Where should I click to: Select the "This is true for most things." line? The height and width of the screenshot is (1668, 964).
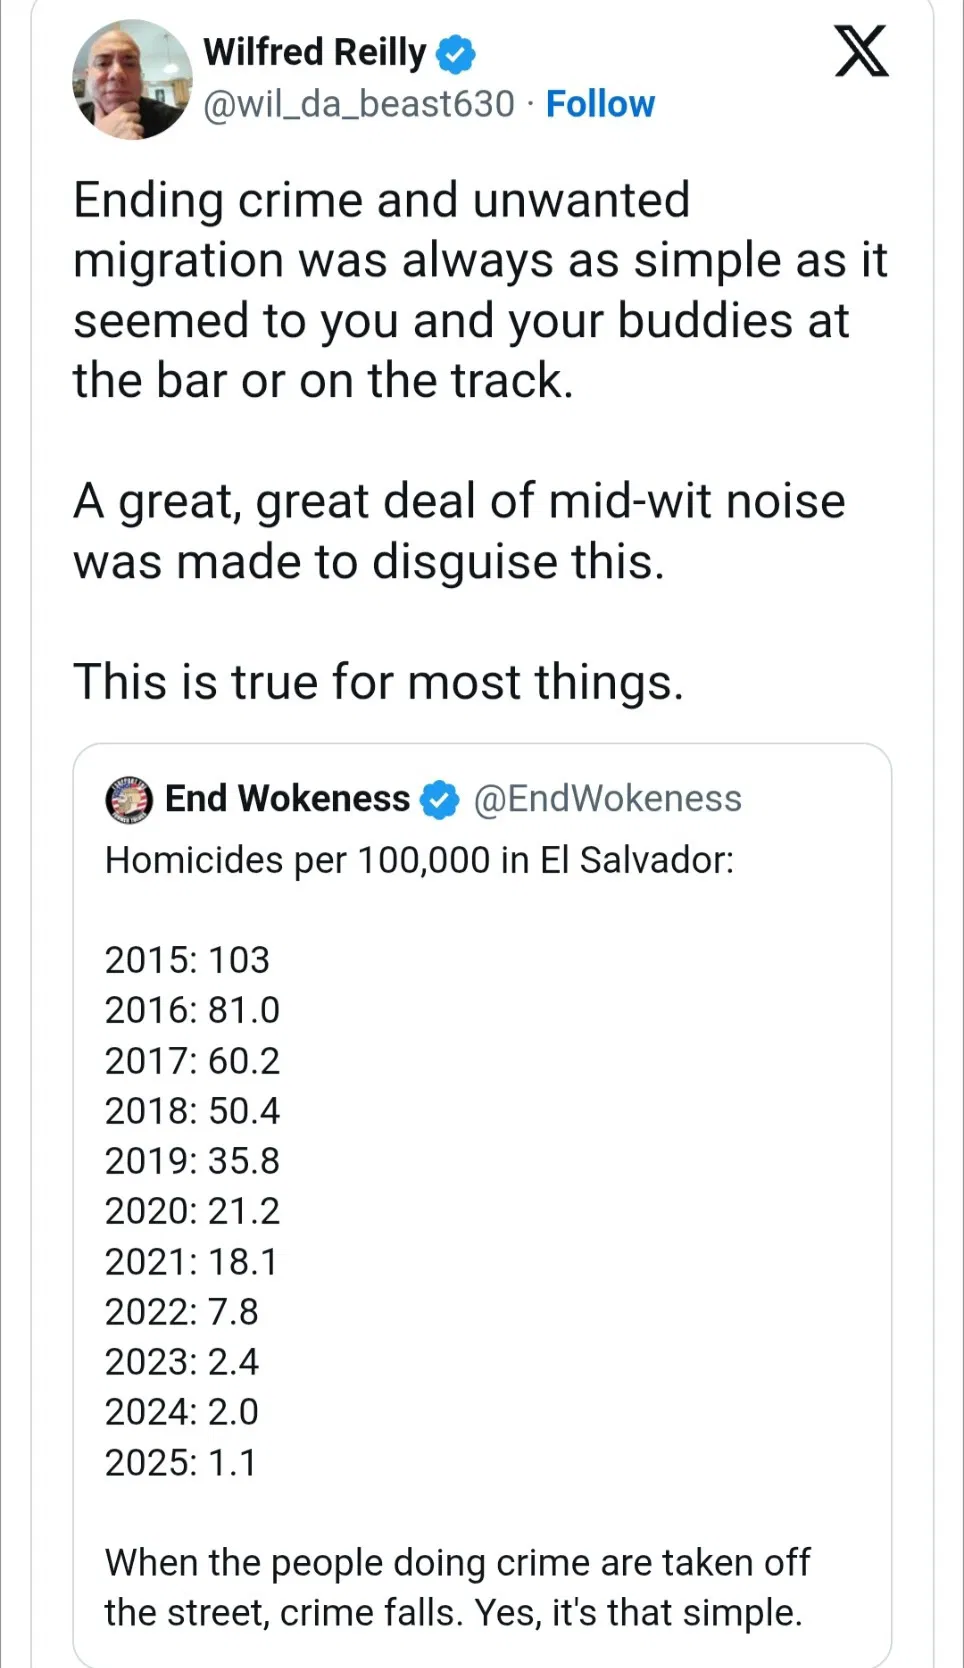378,682
